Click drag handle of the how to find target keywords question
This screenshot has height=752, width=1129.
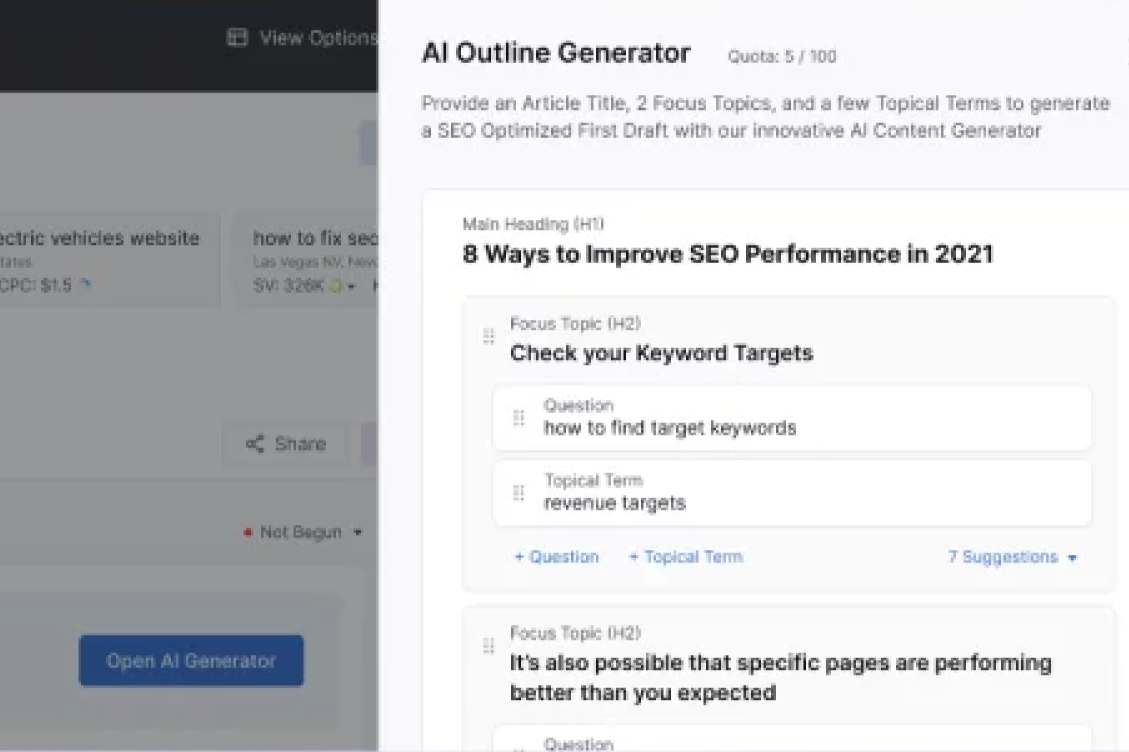519,418
